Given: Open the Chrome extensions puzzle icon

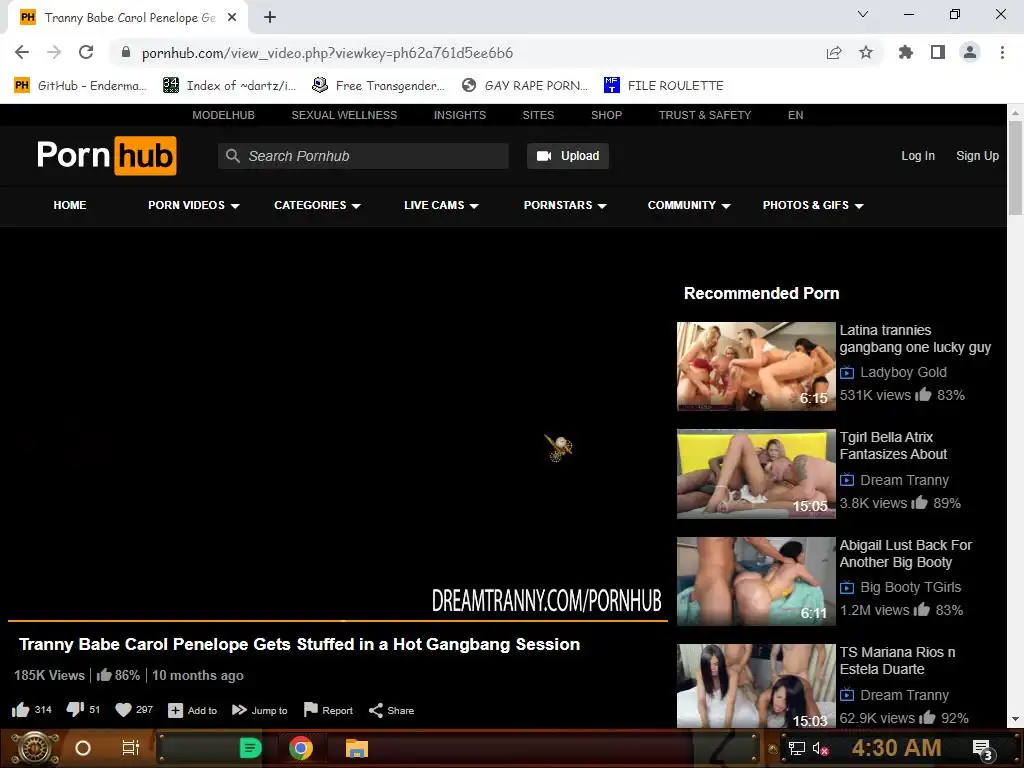Looking at the screenshot, I should [x=905, y=52].
